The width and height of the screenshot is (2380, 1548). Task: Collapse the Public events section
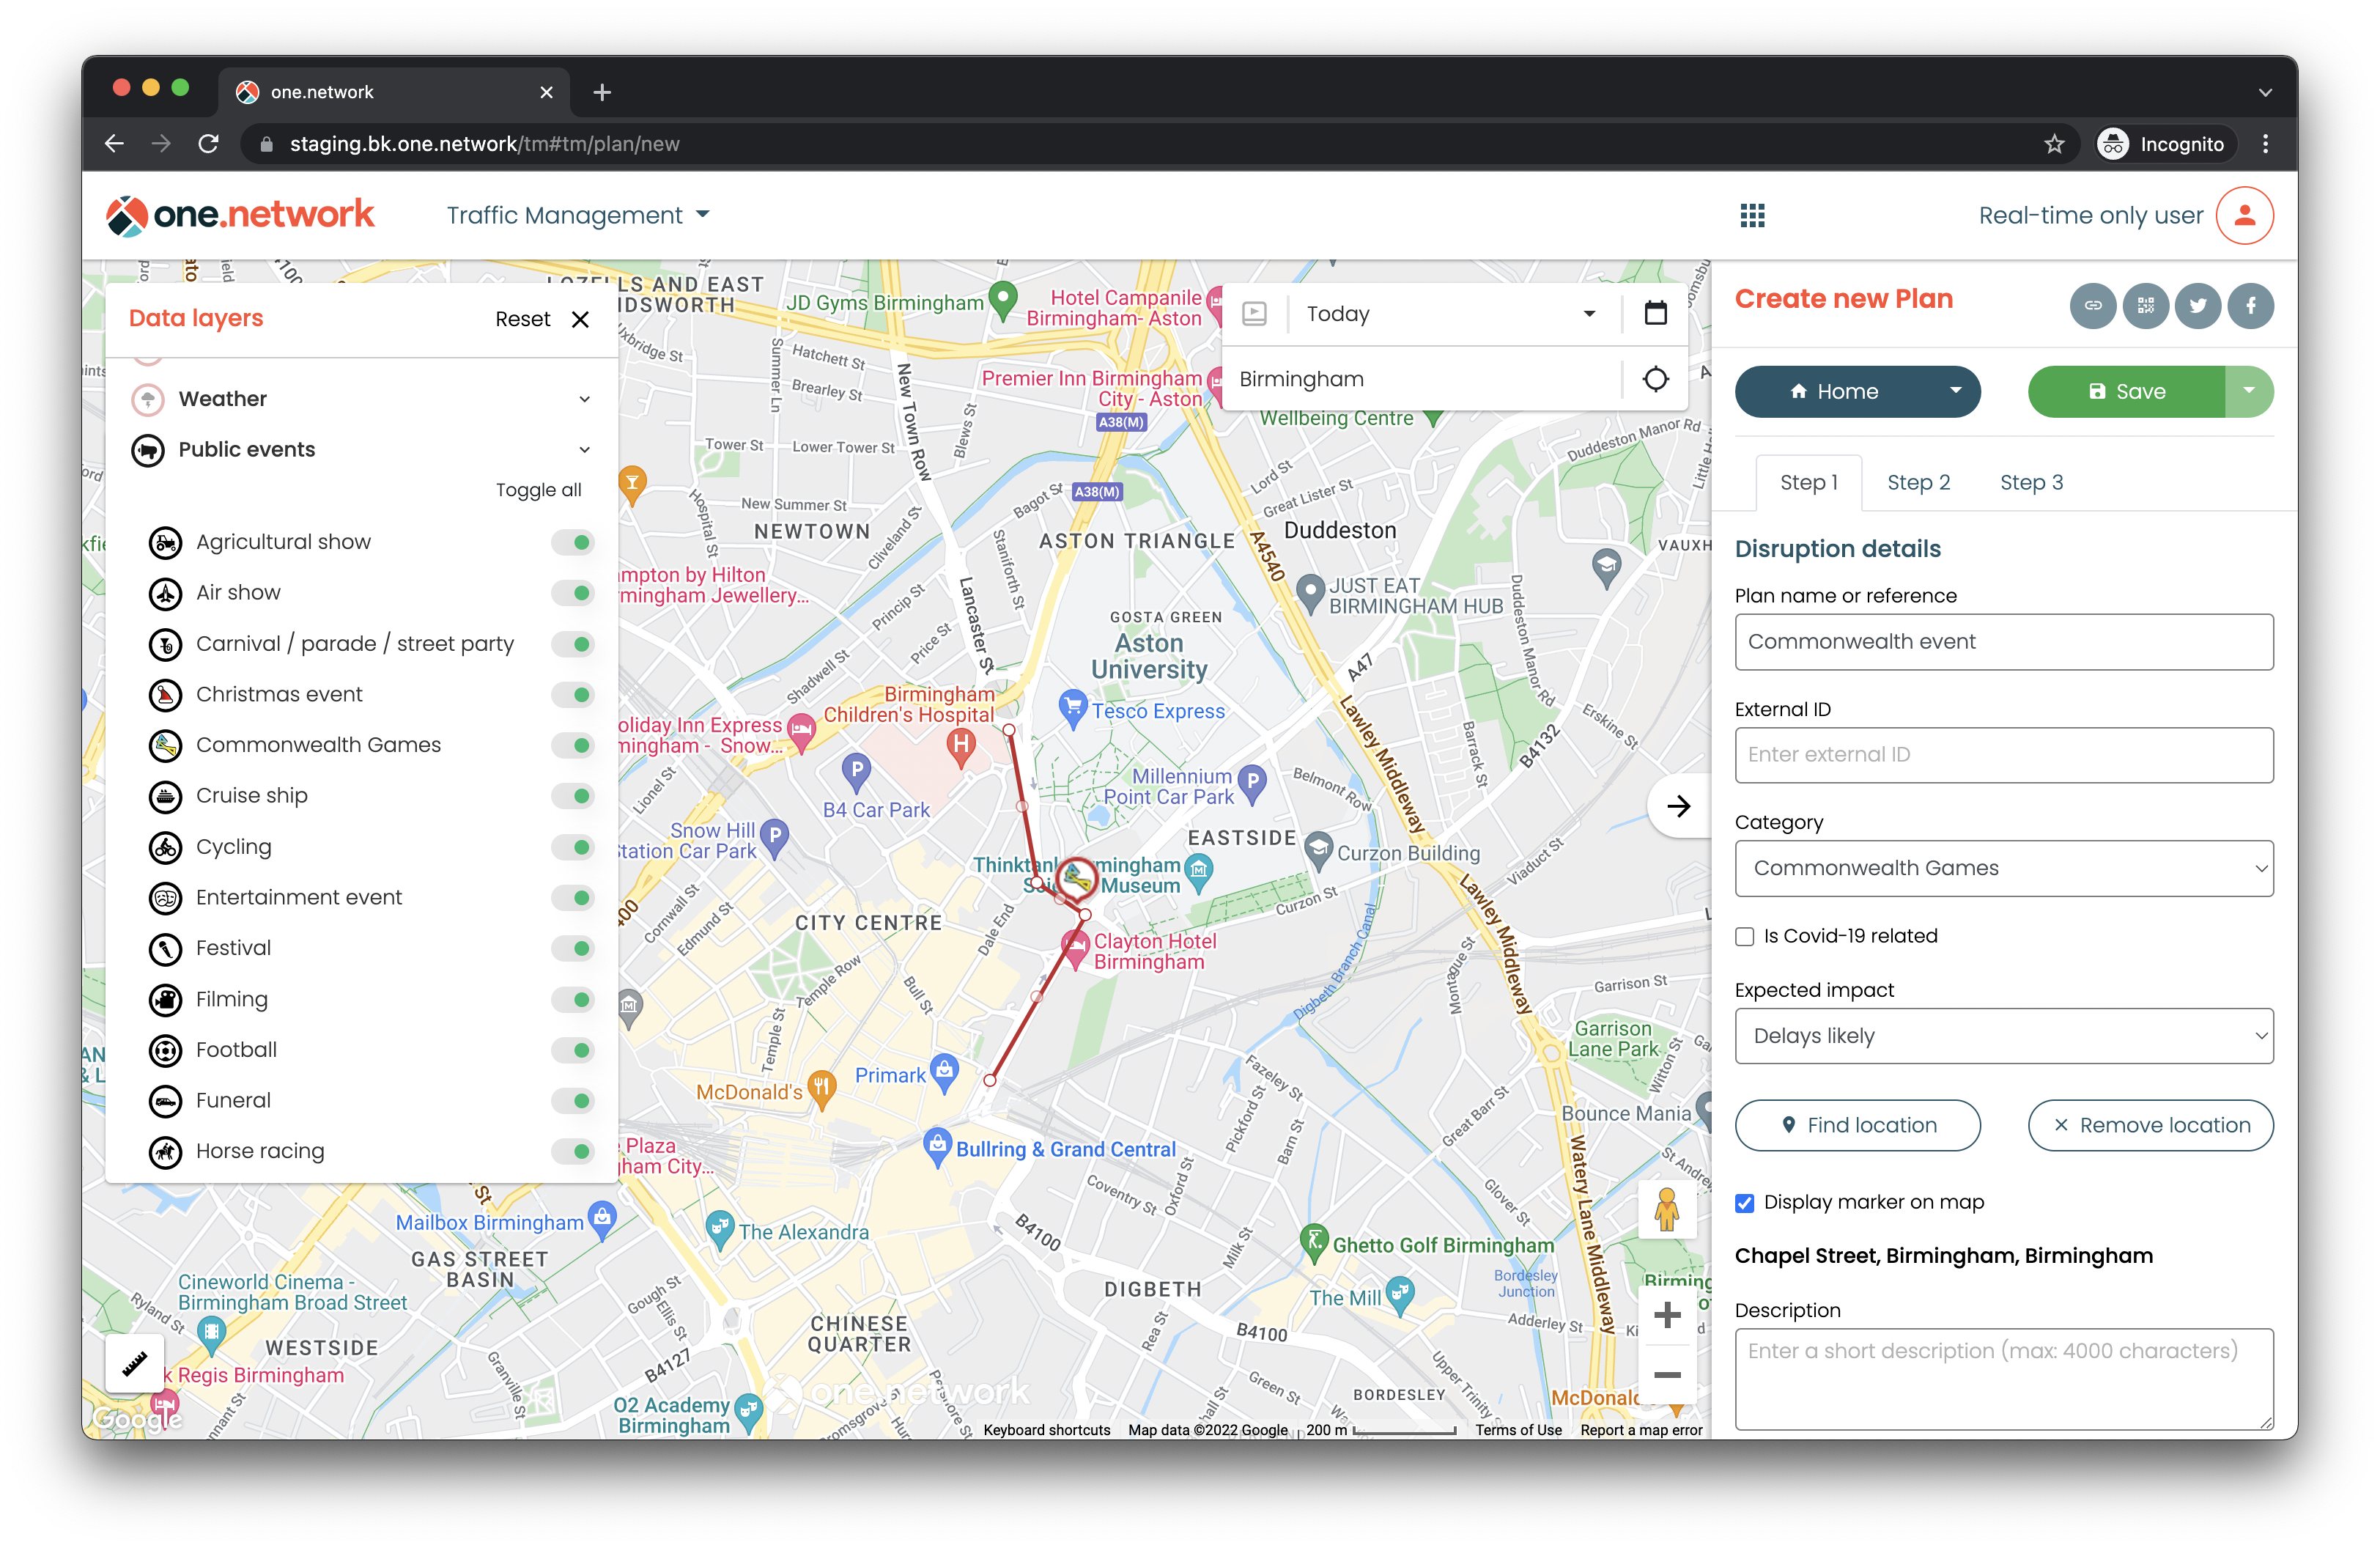coord(584,450)
